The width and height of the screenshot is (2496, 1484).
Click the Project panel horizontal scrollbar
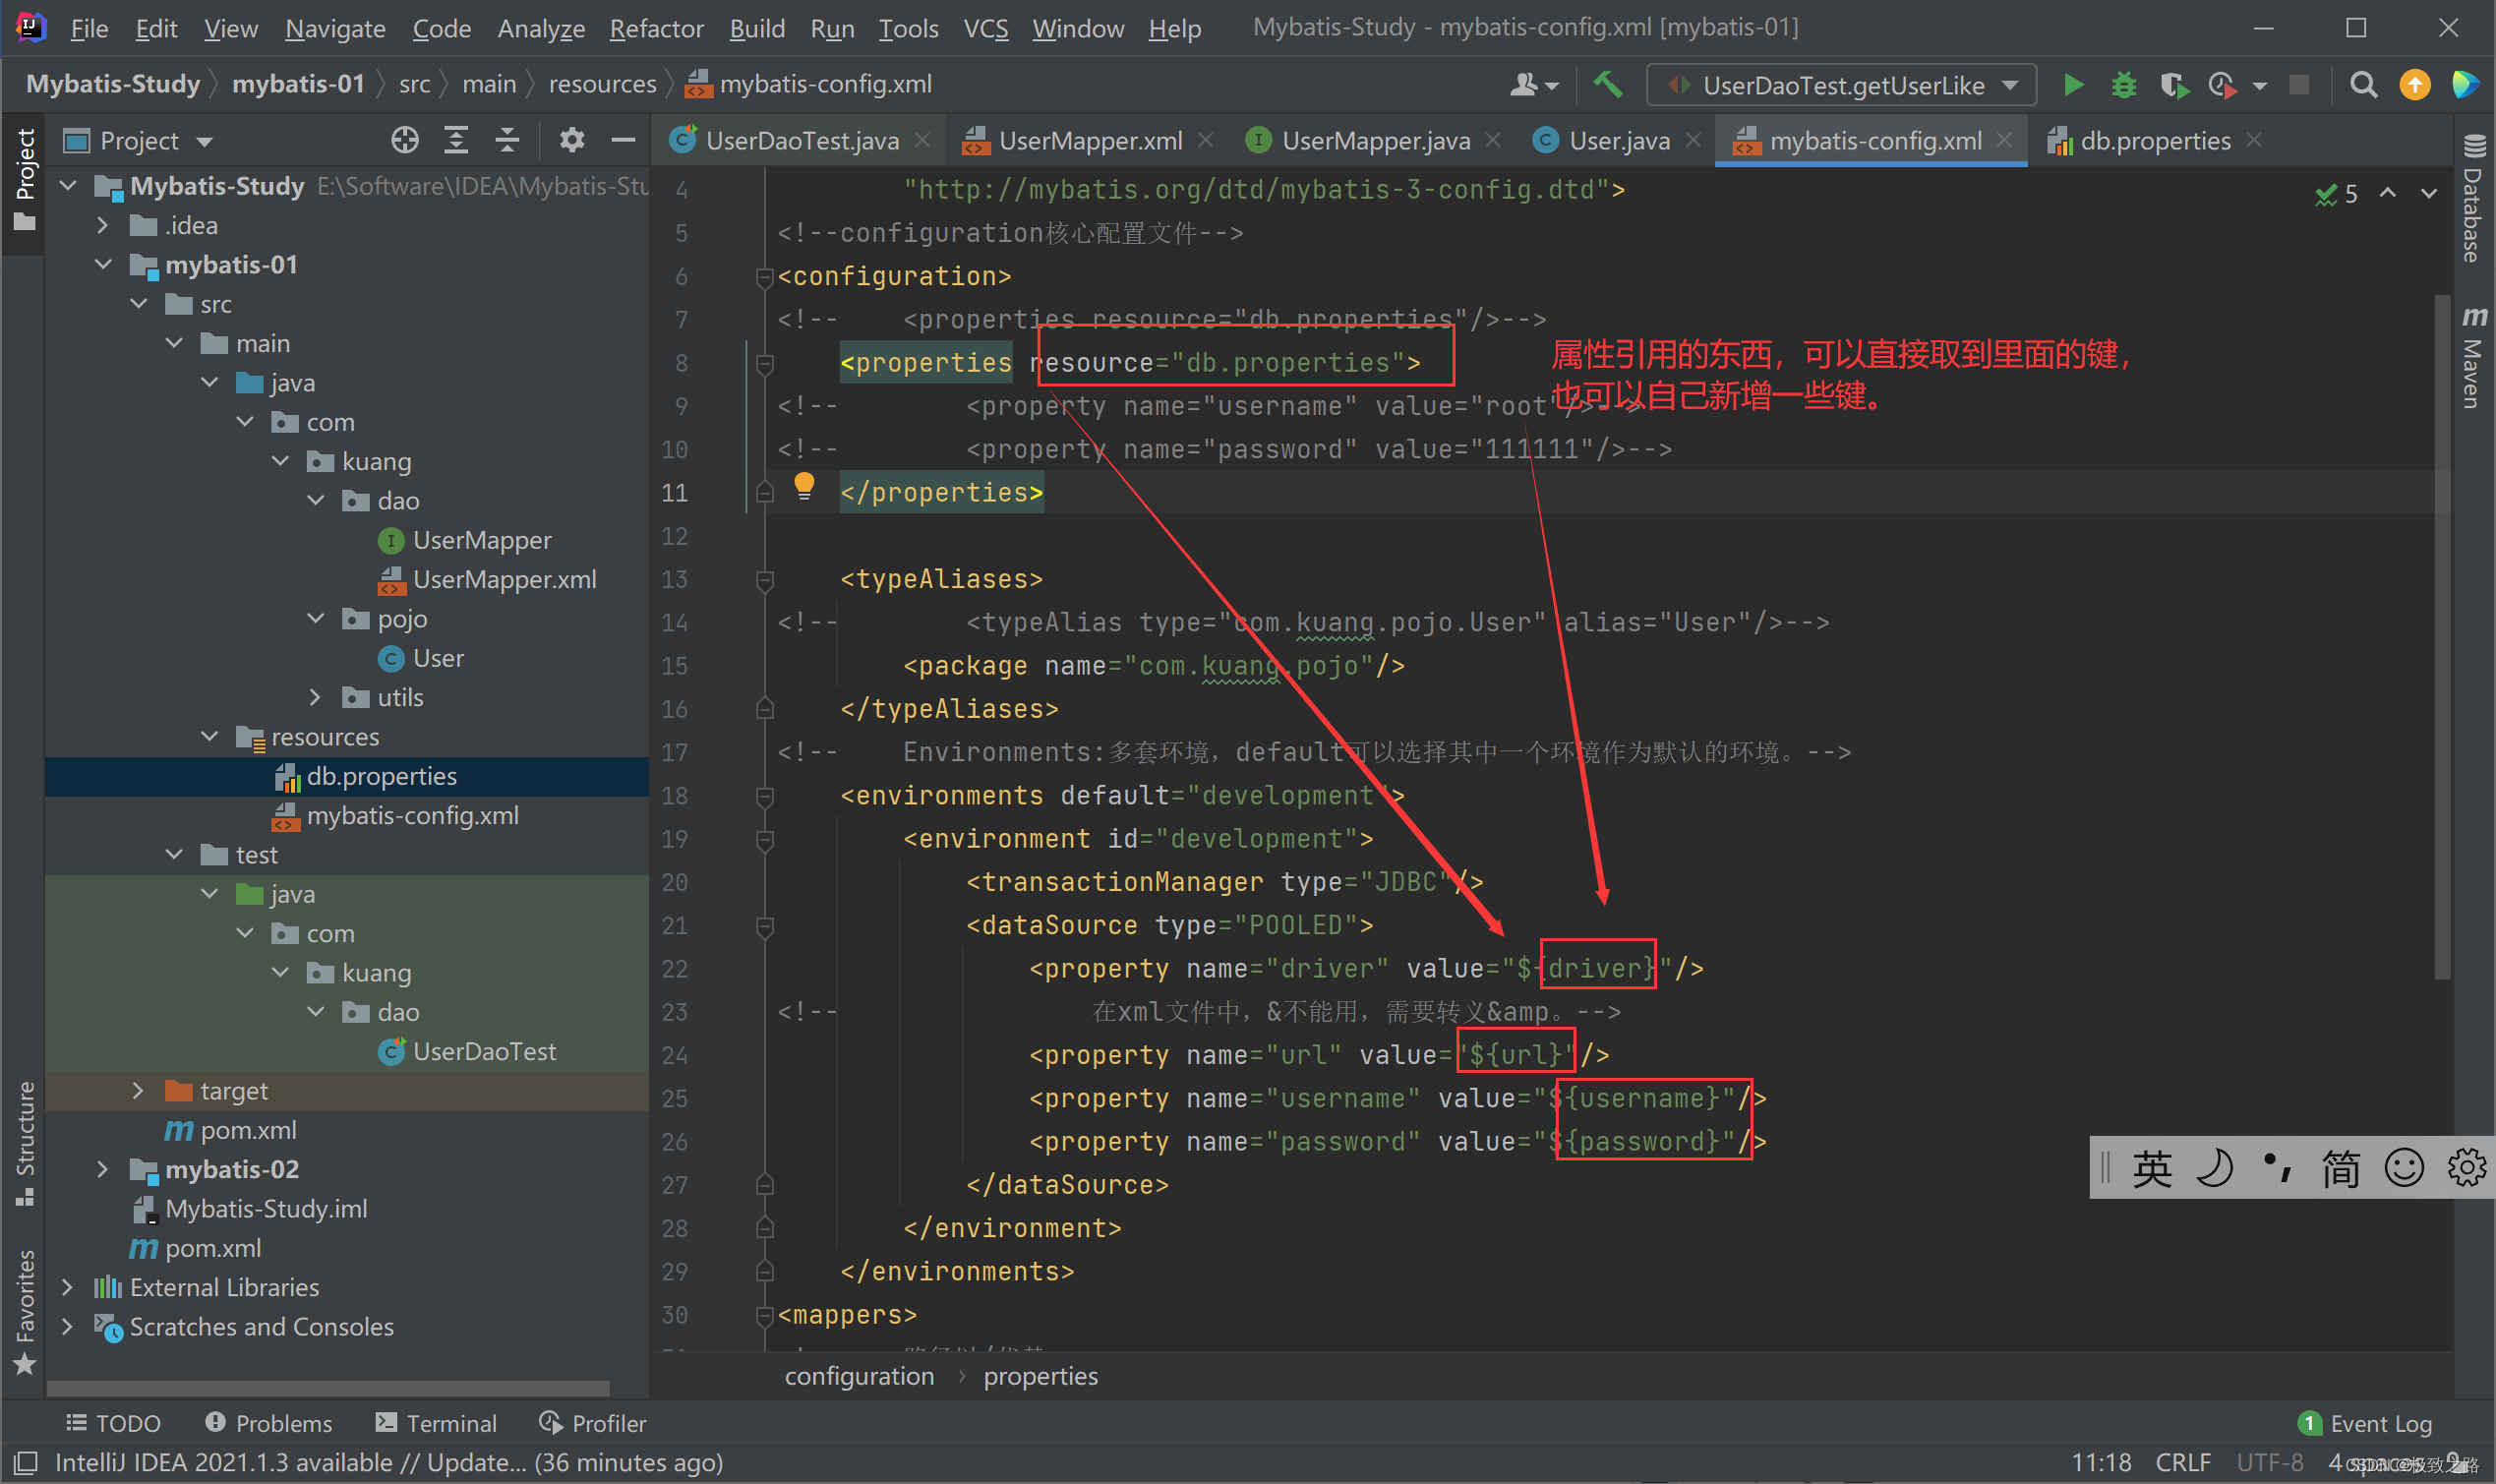point(328,1388)
